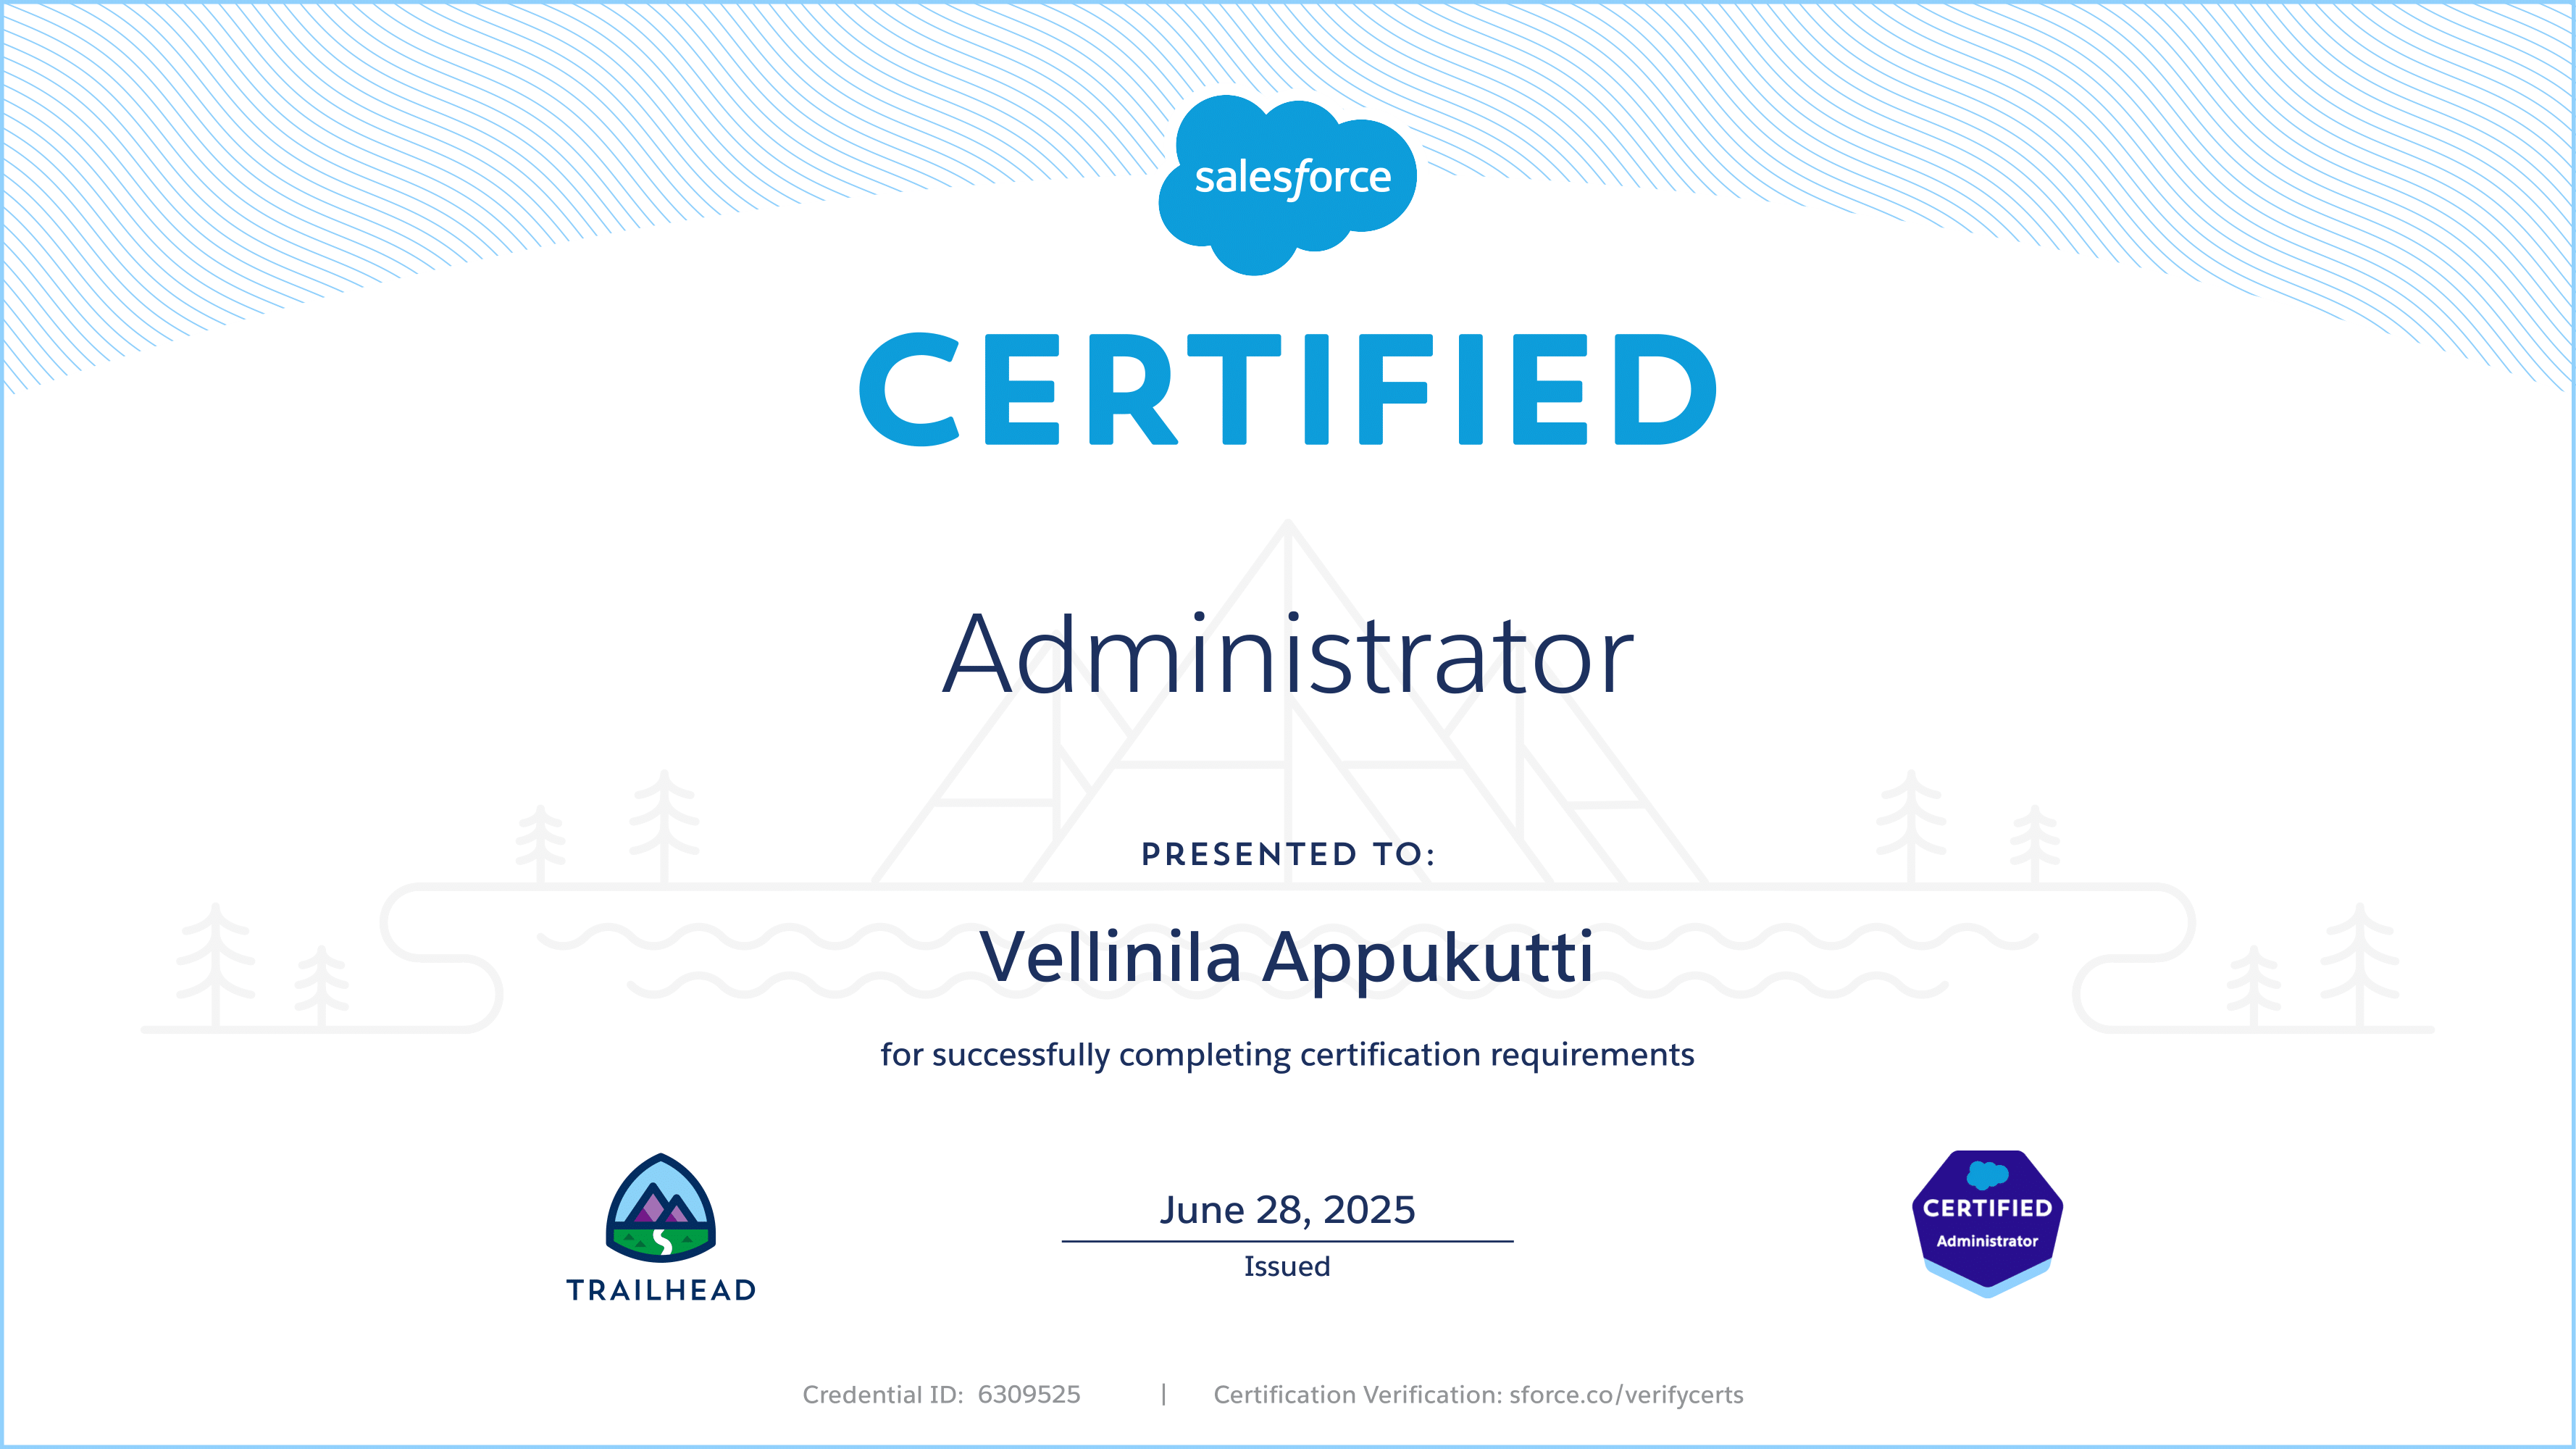Viewport: 2576px width, 1449px height.
Task: Click the far-left pine tree watermark
Action: 215,962
